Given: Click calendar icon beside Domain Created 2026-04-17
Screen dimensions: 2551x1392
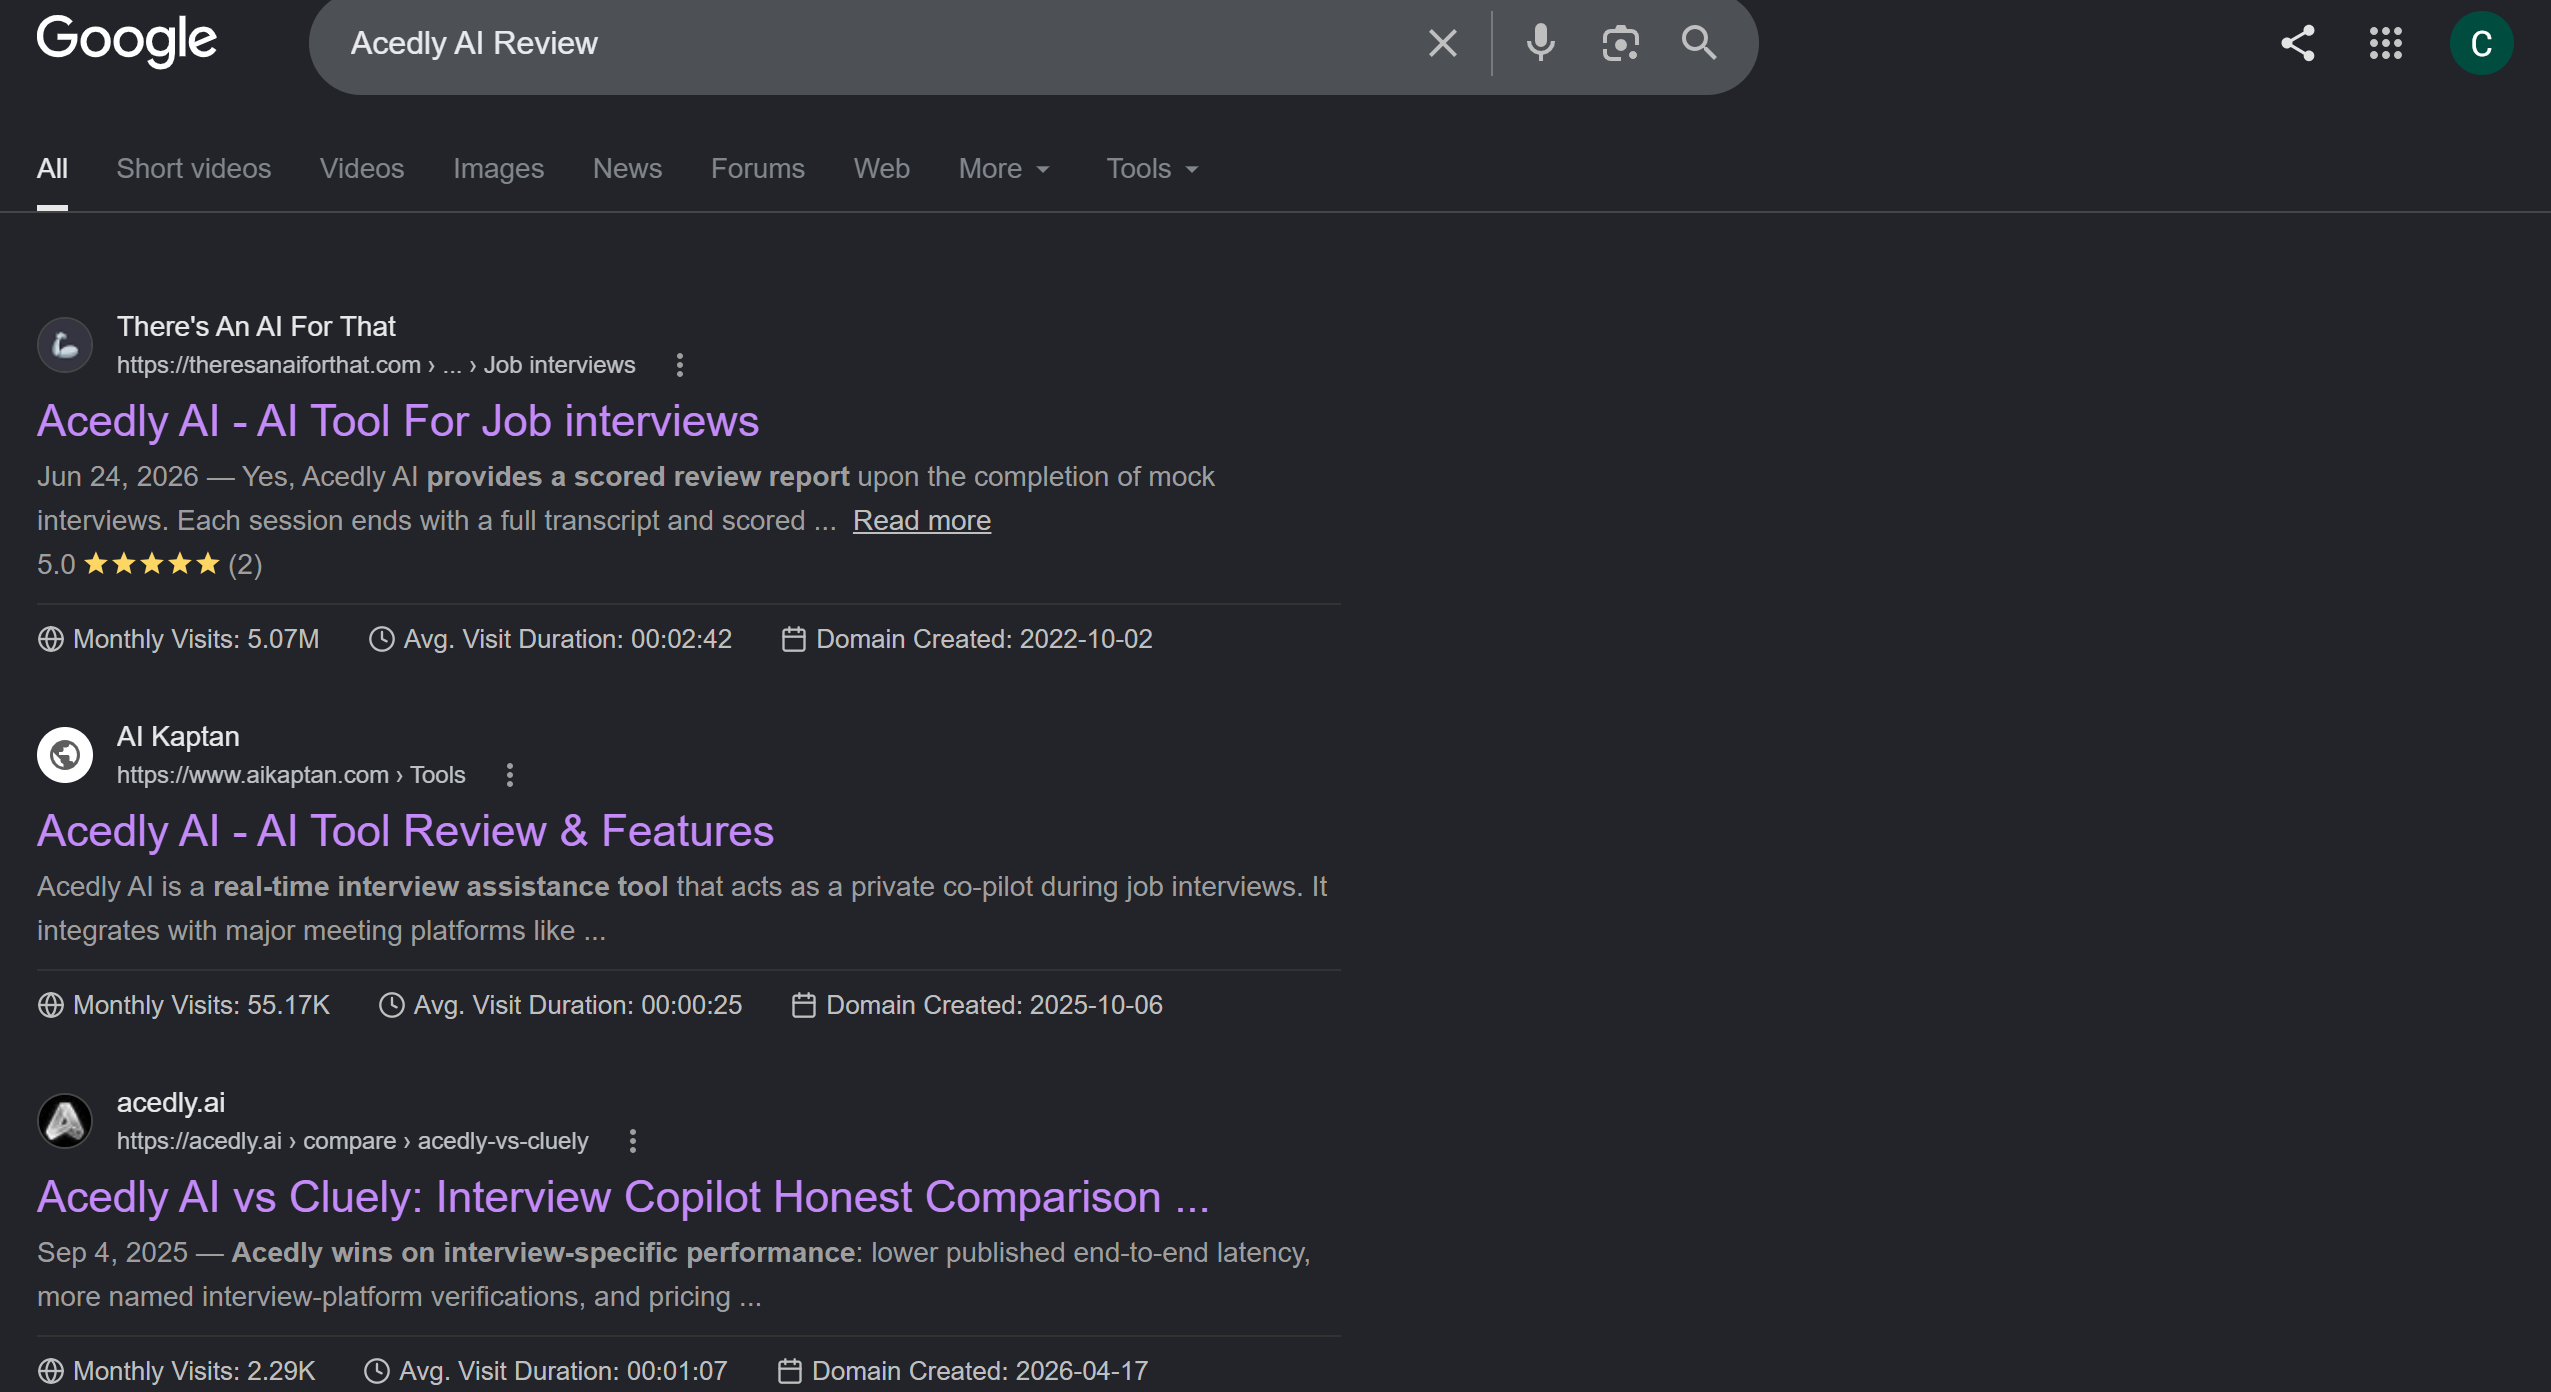Looking at the screenshot, I should tap(789, 1371).
